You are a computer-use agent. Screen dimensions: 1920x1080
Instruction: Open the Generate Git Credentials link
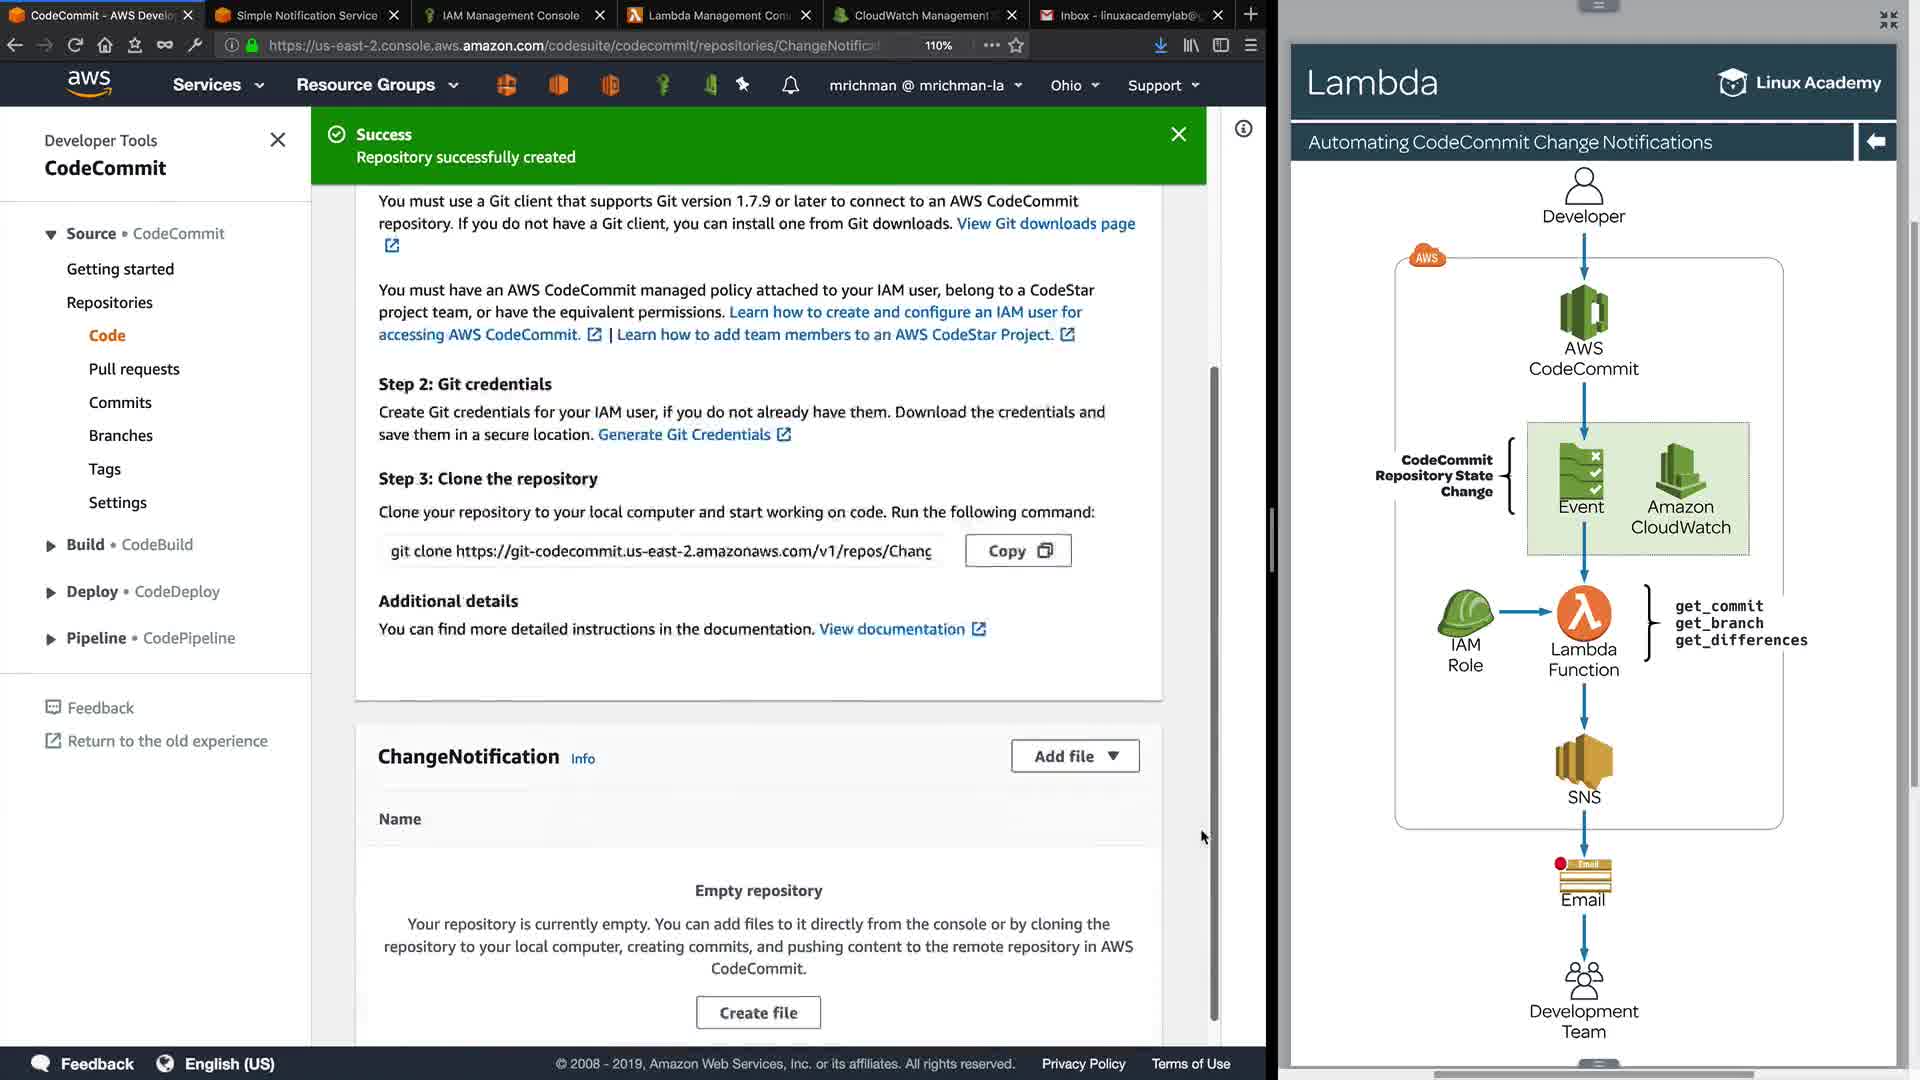[684, 435]
